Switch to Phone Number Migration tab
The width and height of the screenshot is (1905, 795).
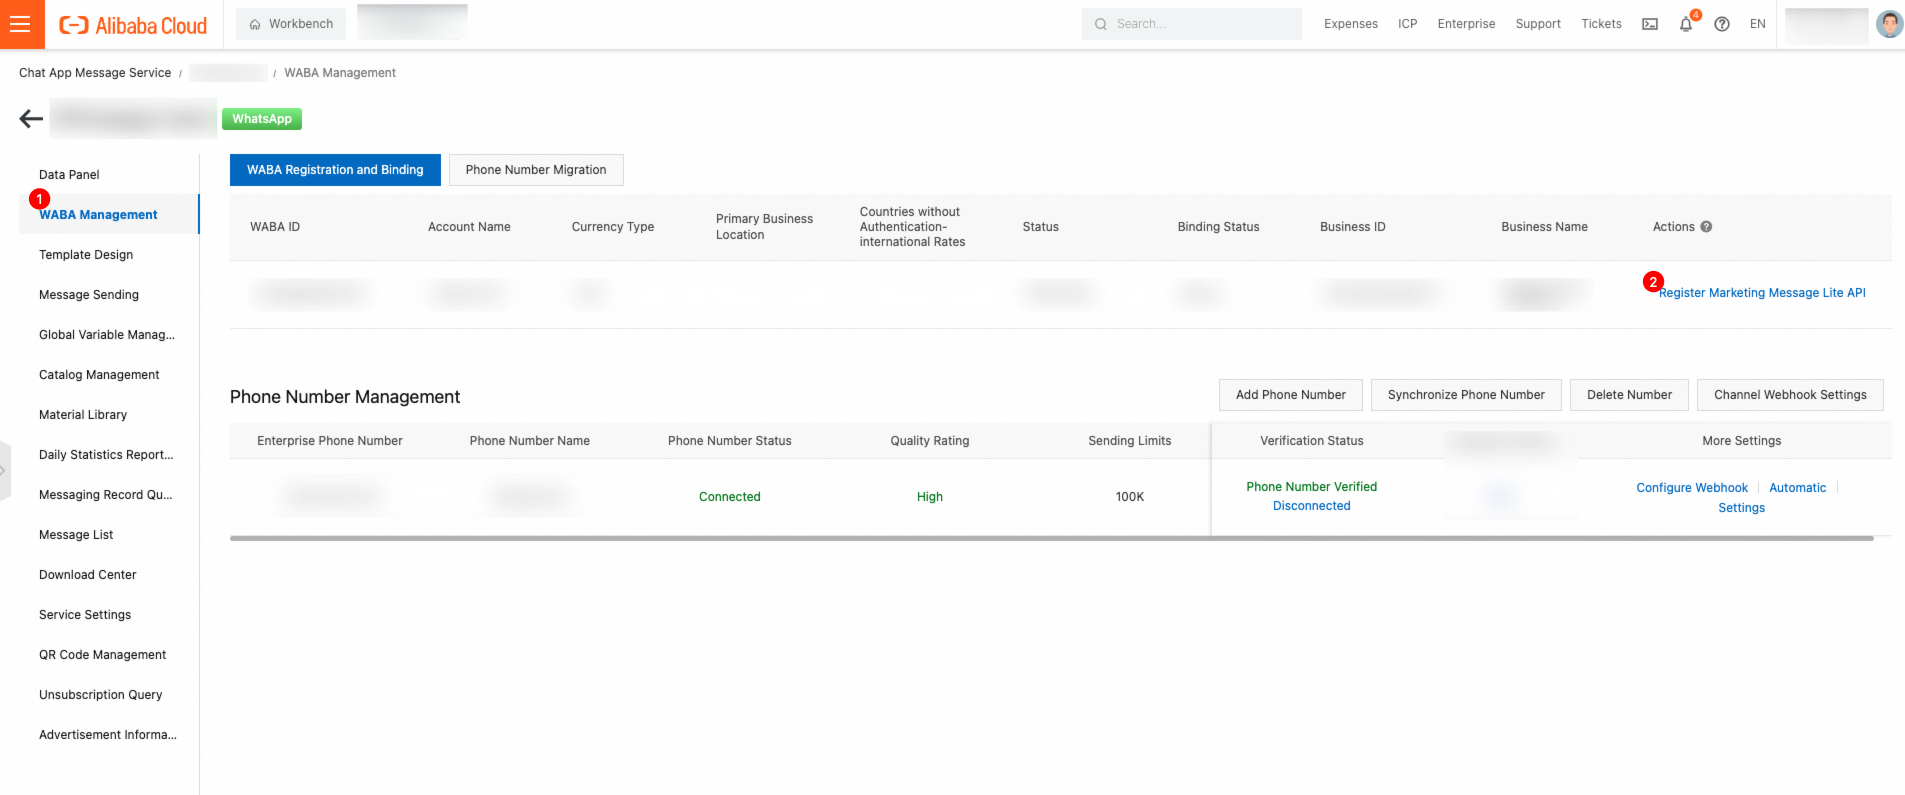coord(536,170)
